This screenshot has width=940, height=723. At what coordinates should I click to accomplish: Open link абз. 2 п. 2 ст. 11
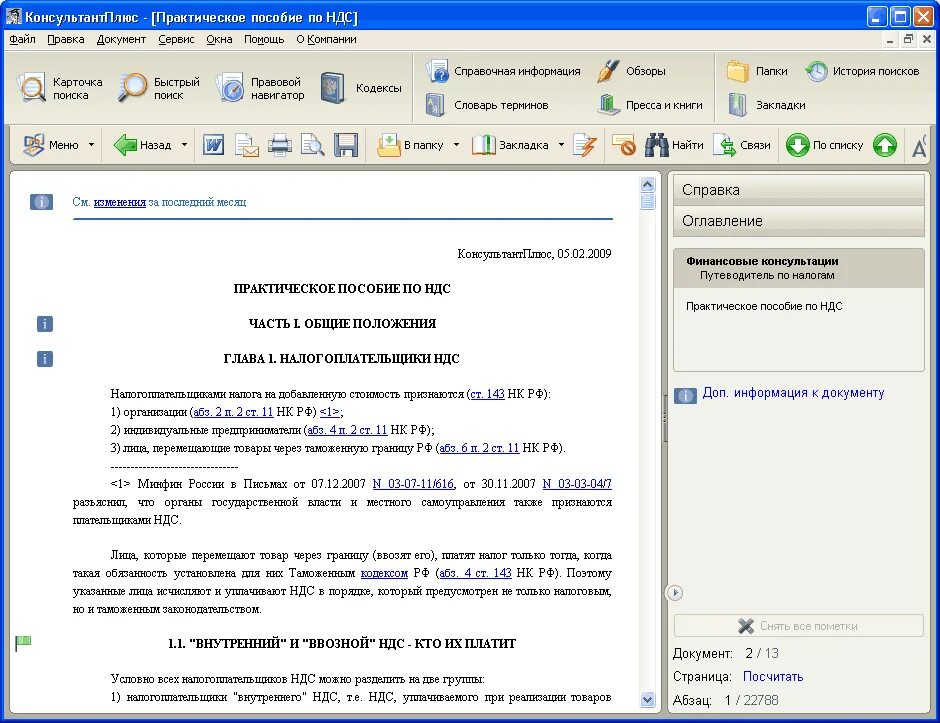point(233,412)
